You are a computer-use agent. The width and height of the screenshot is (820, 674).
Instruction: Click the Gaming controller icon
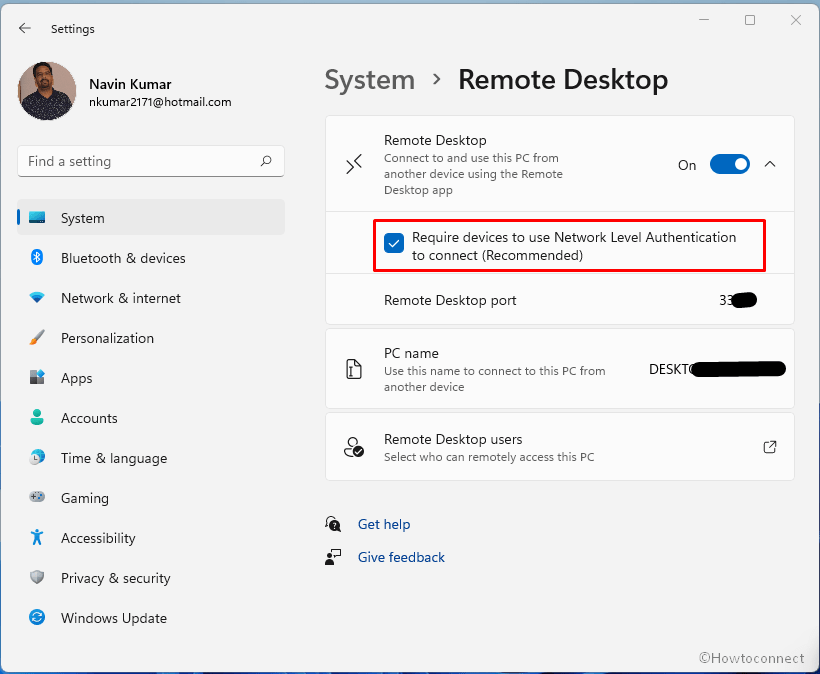37,497
